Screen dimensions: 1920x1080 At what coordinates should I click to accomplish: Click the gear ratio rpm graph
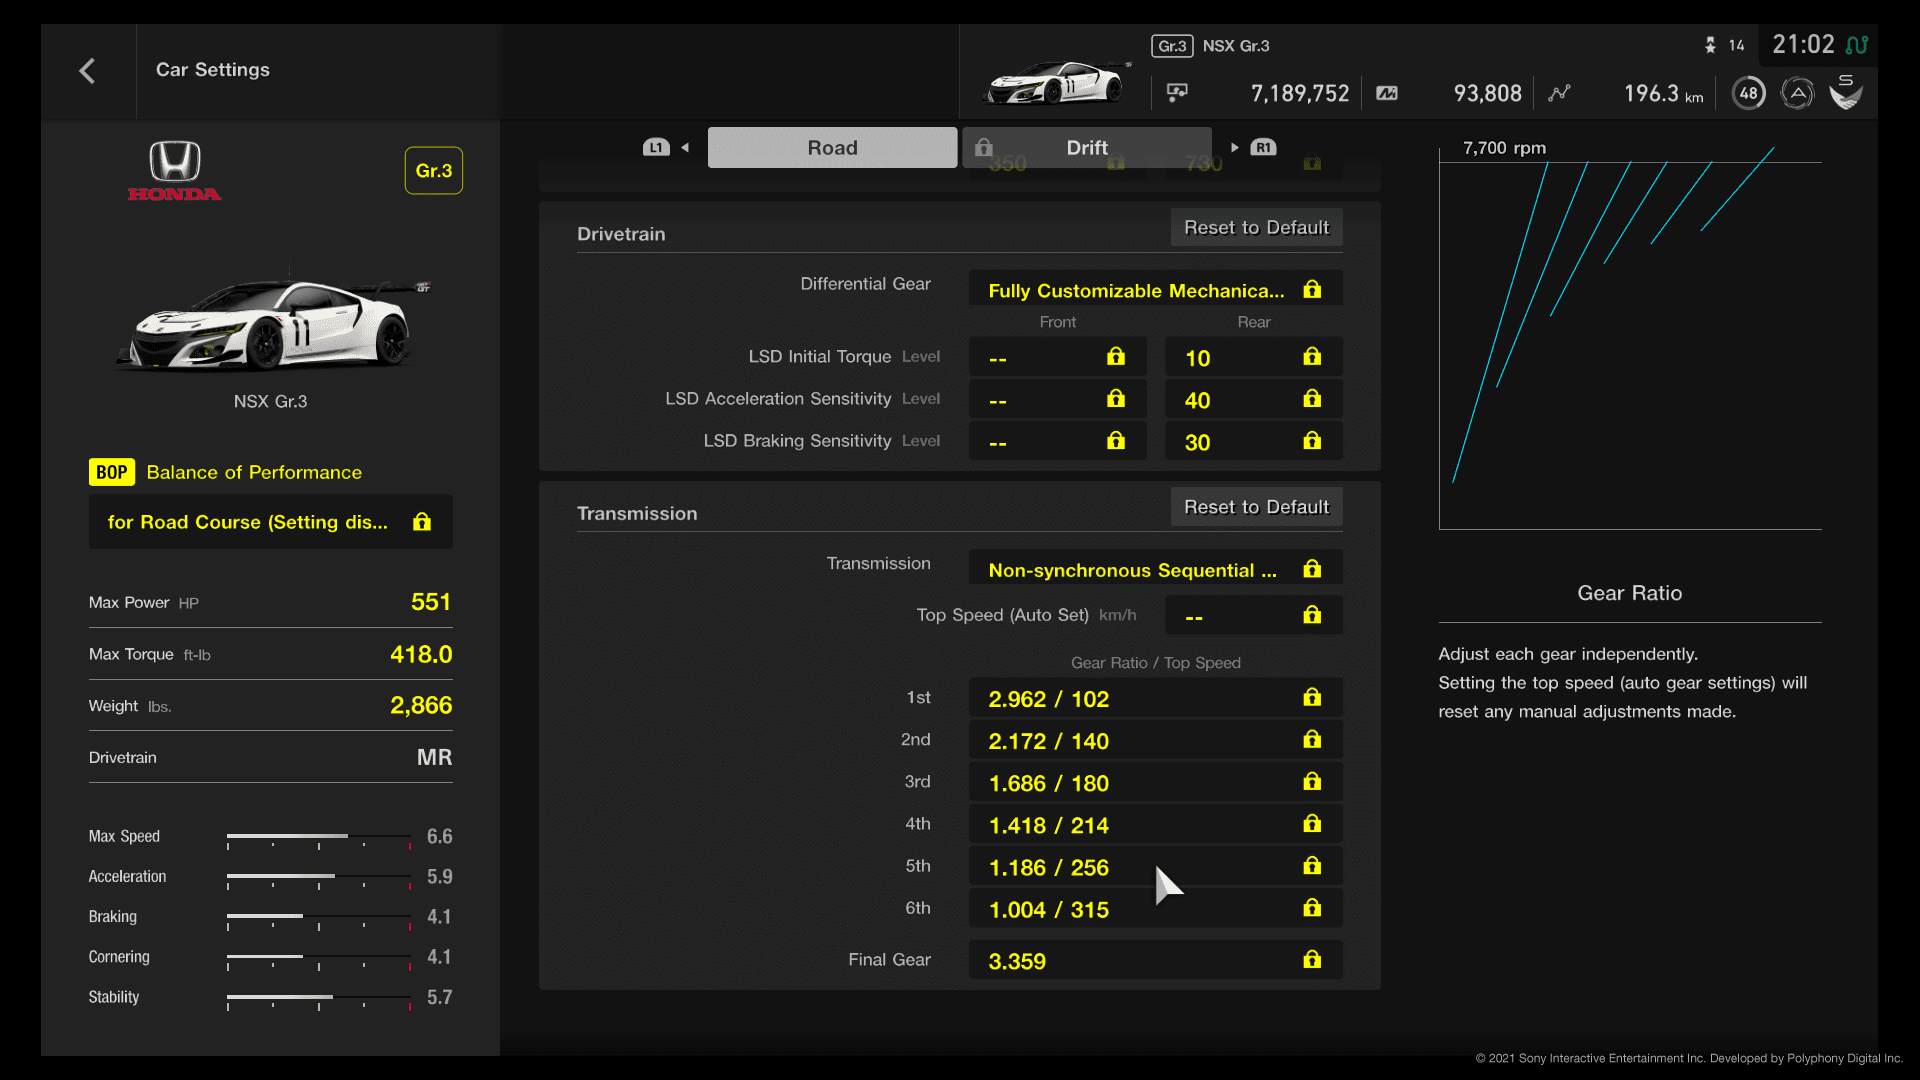point(1630,338)
